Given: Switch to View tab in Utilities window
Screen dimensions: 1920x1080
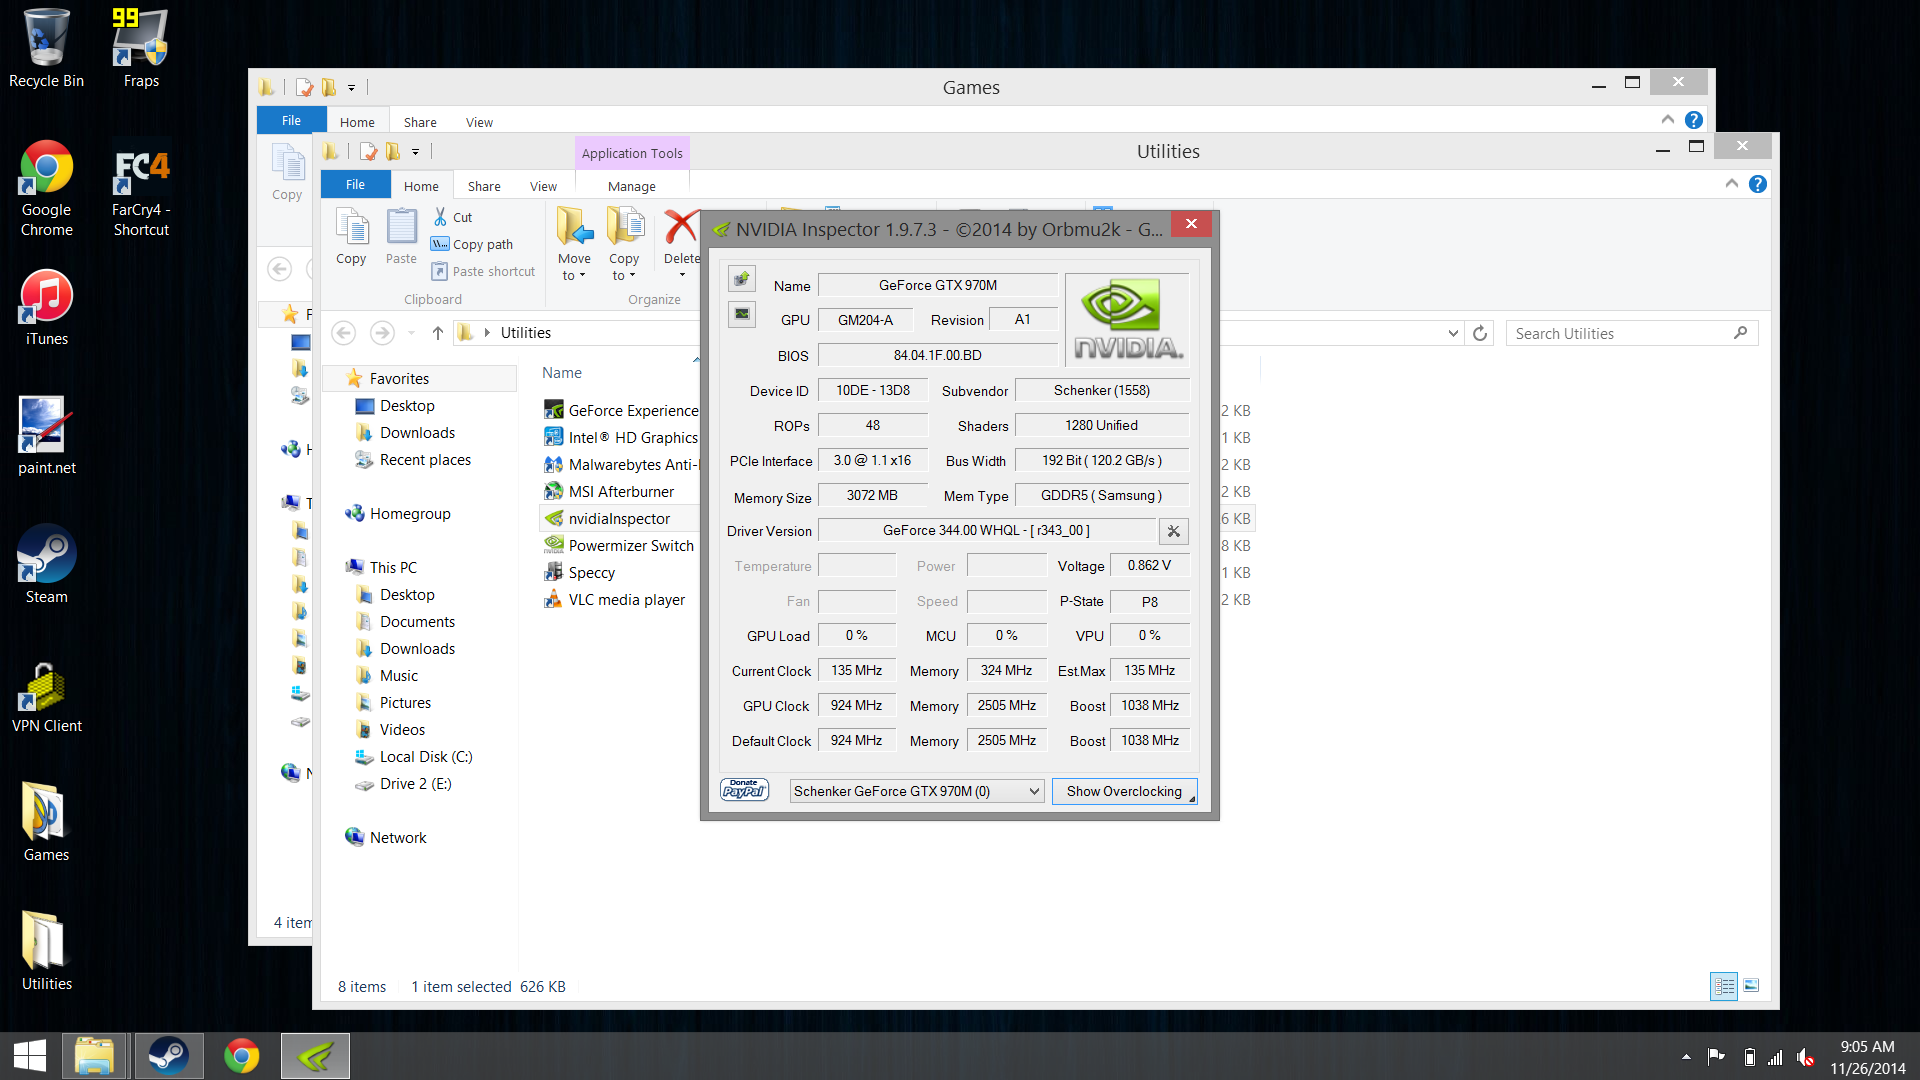Looking at the screenshot, I should 543,186.
